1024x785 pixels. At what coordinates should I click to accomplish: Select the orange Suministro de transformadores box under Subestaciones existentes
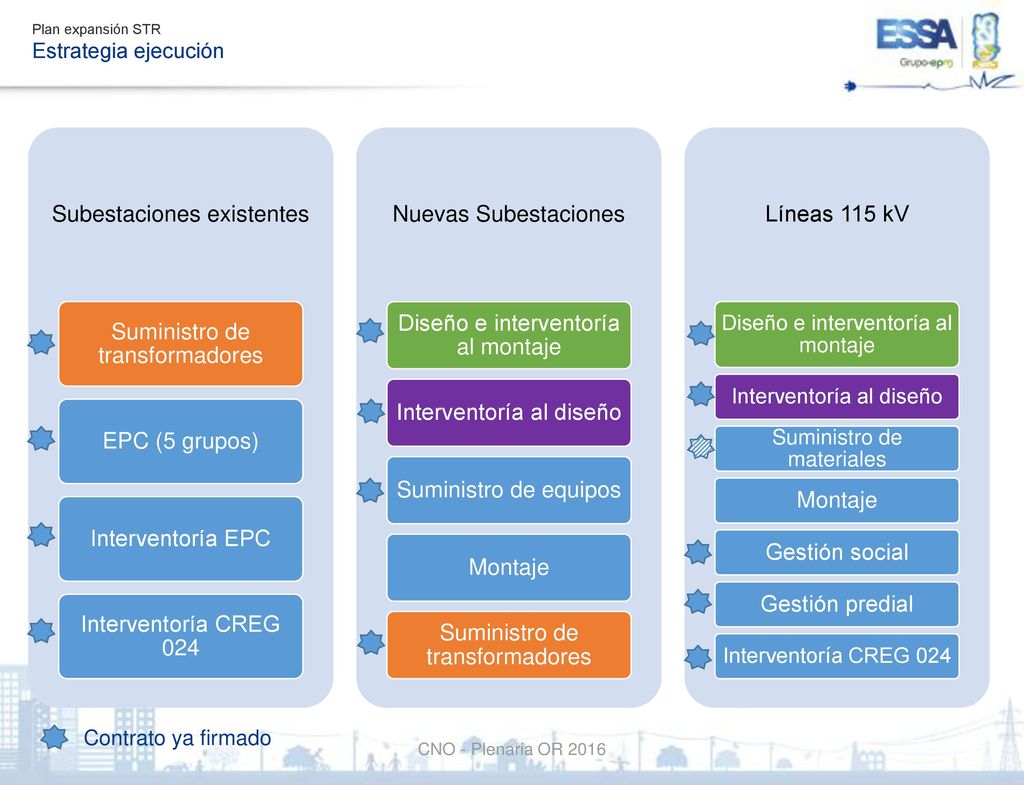tap(181, 344)
